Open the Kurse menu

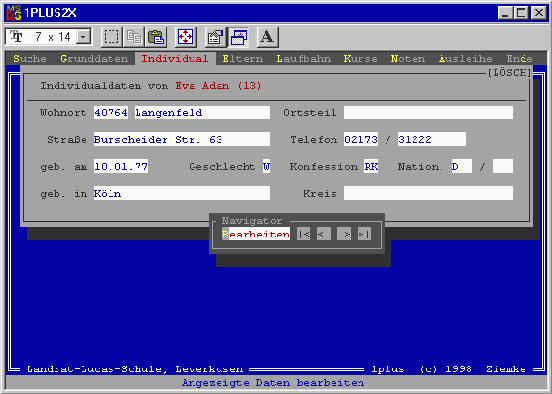point(360,58)
